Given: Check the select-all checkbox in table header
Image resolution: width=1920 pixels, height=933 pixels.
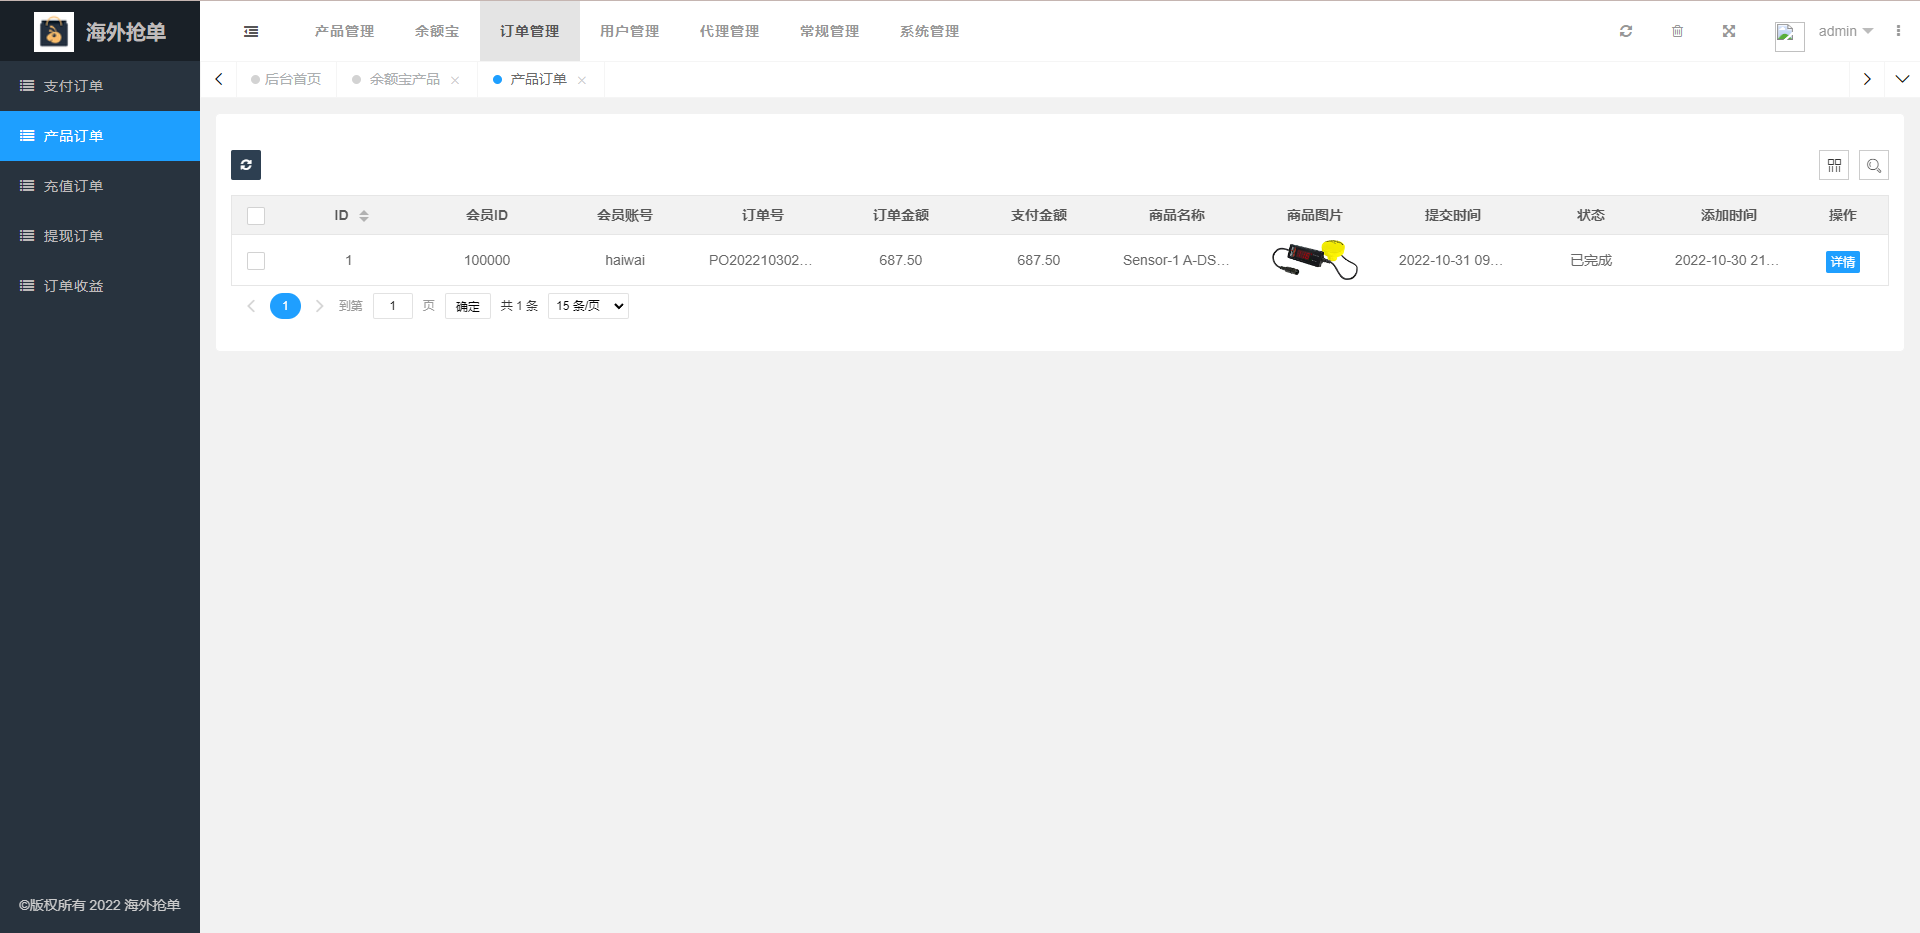Looking at the screenshot, I should click(x=256, y=215).
